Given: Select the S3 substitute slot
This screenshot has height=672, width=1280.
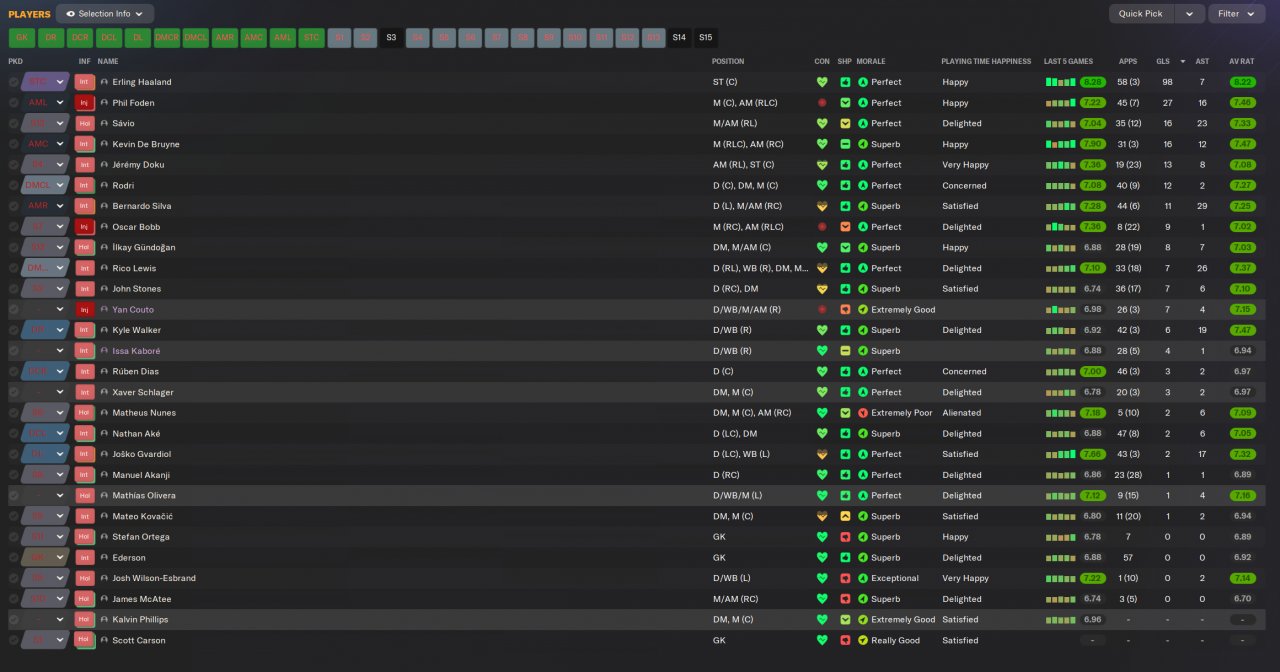Looking at the screenshot, I should click(391, 38).
